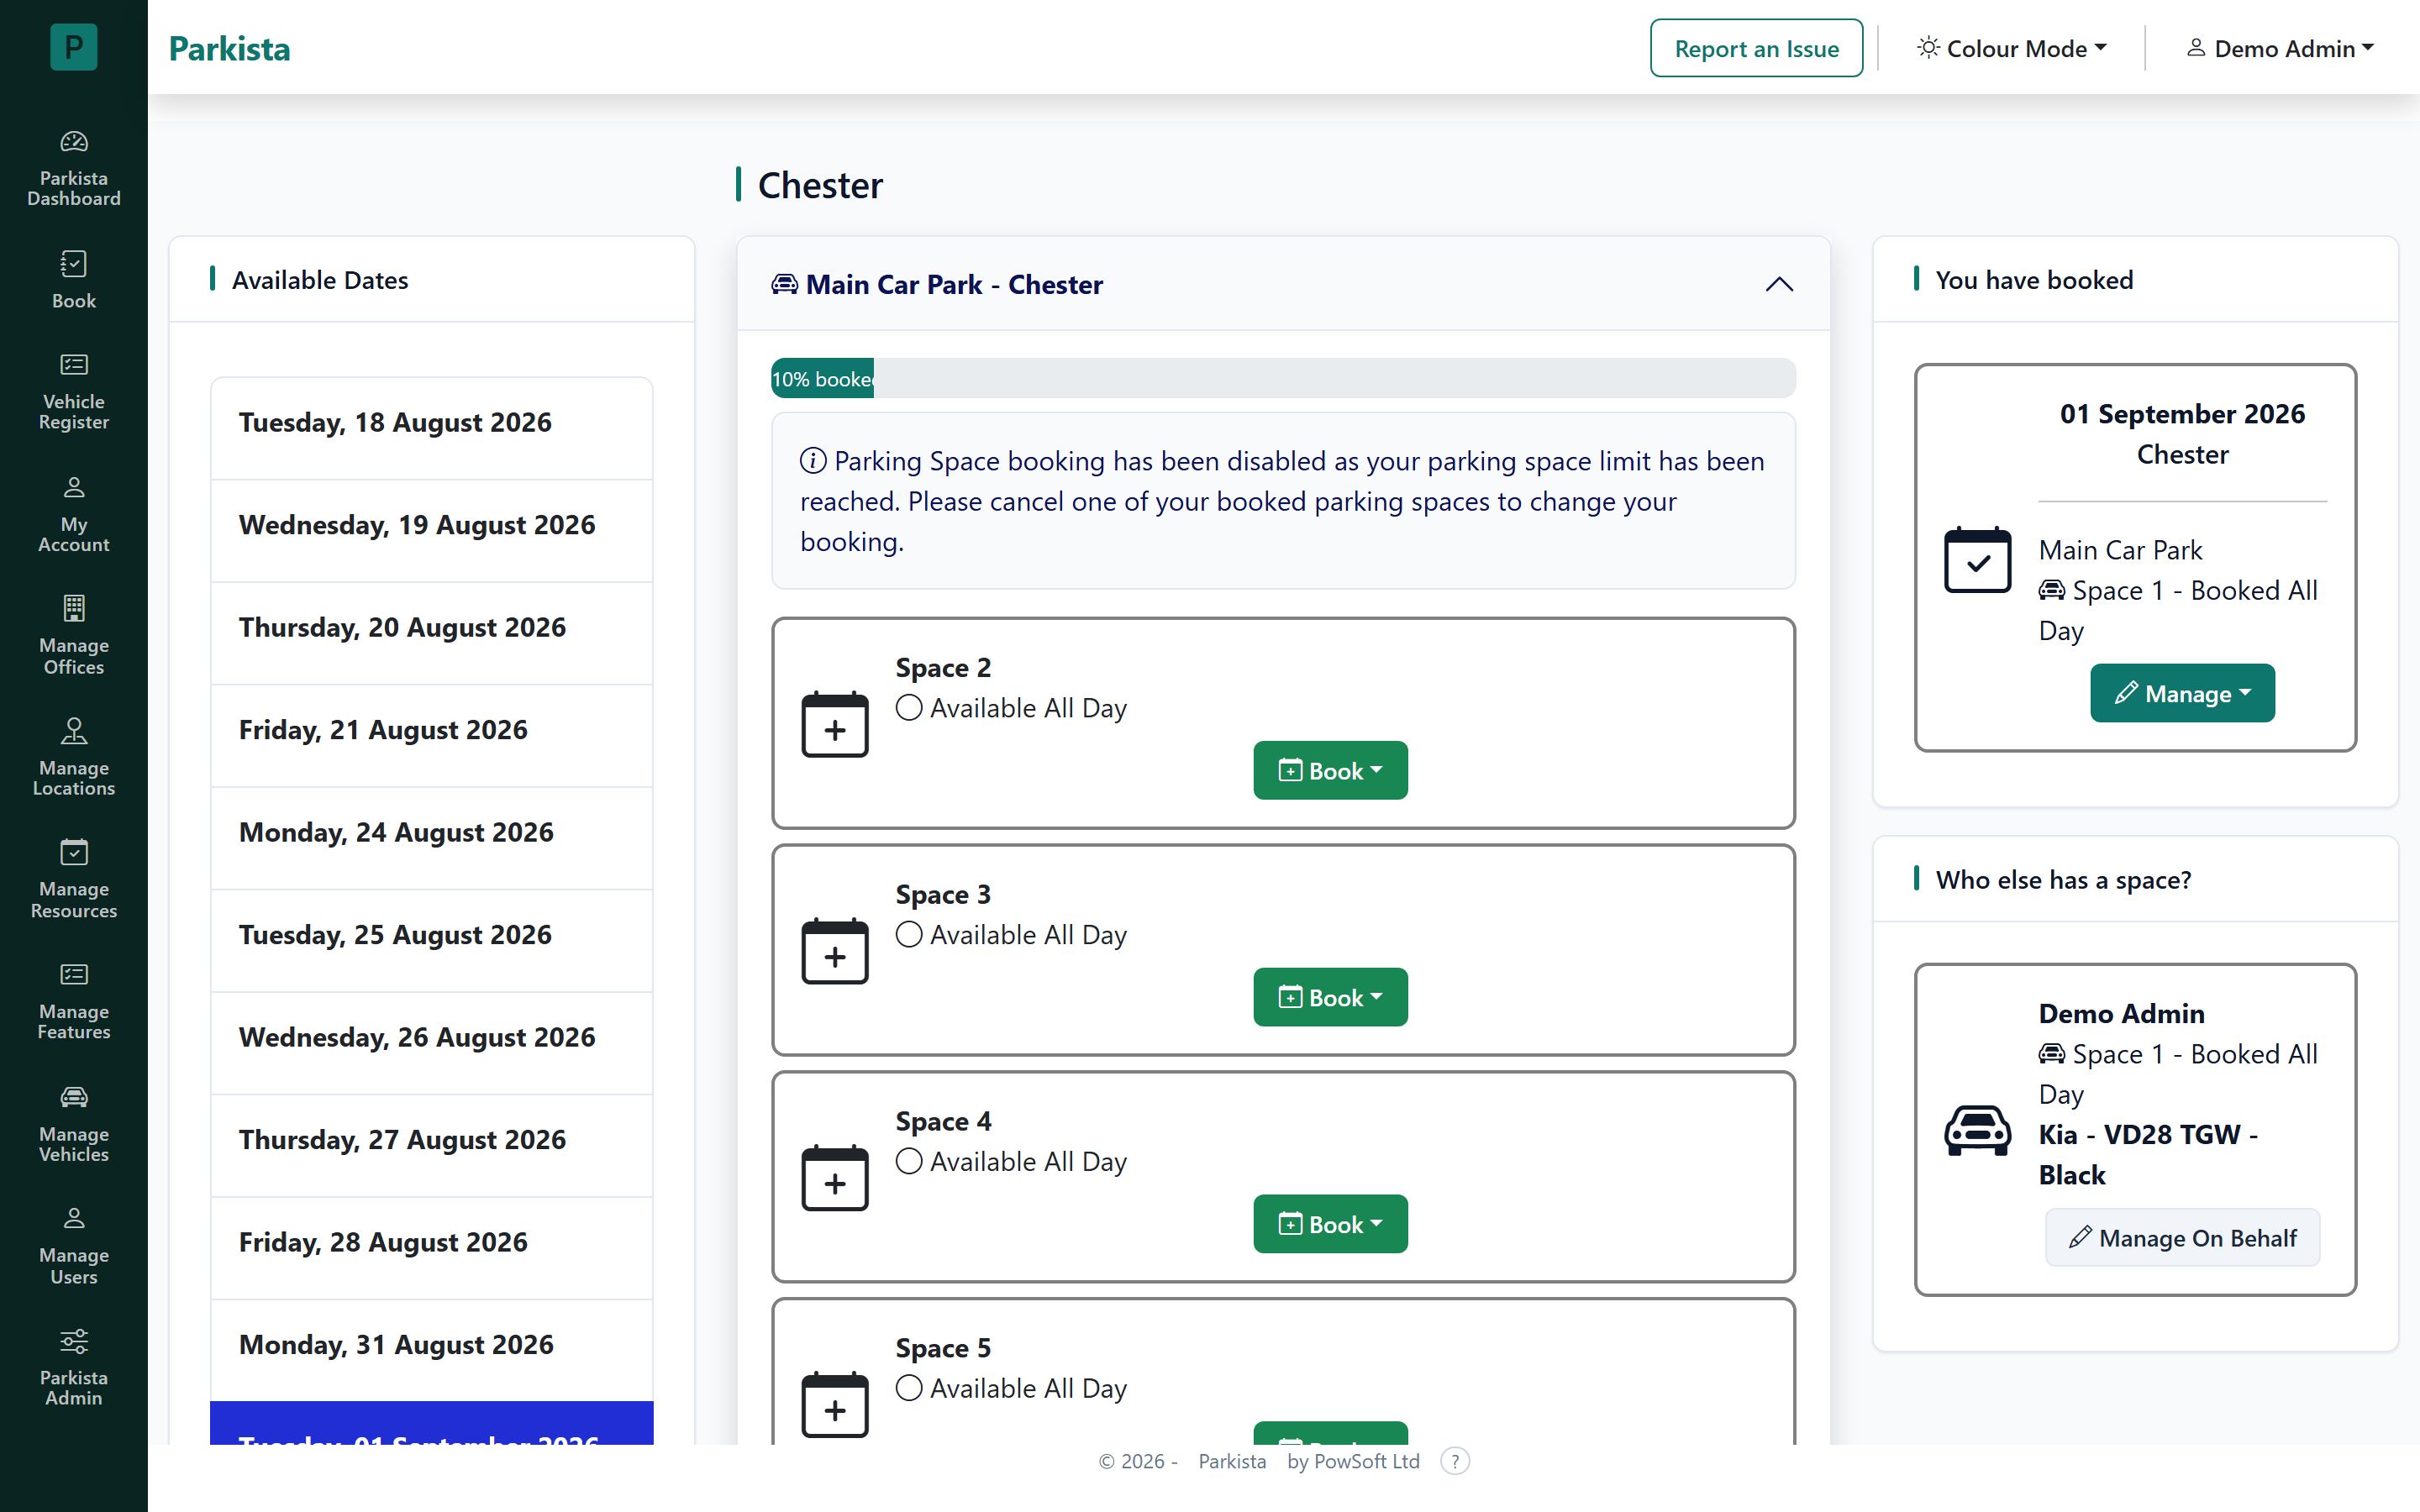Open the Book dropdown for Space 2
The height and width of the screenshot is (1512, 2420).
click(x=1330, y=770)
